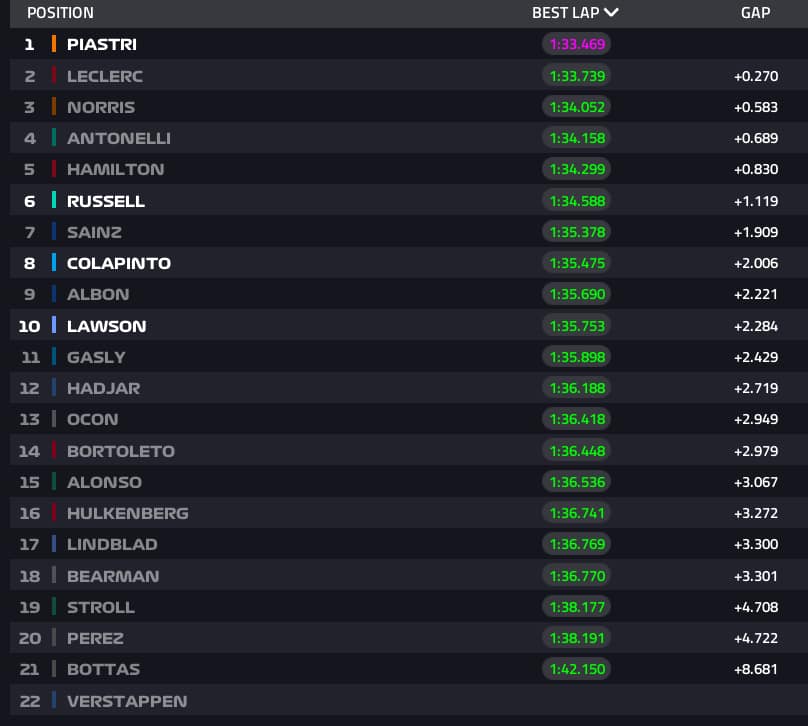Select driver name PIASTRI
The width and height of the screenshot is (808, 726).
pyautogui.click(x=102, y=44)
